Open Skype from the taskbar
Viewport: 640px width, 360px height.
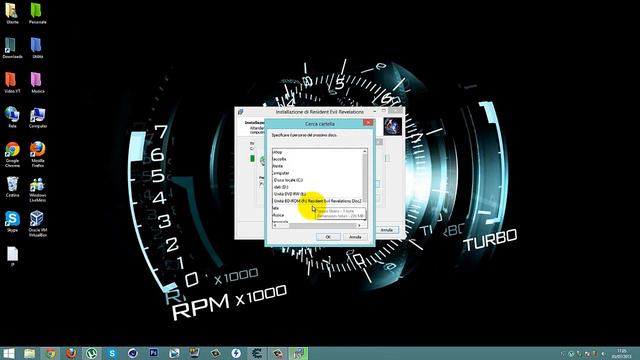(x=112, y=353)
